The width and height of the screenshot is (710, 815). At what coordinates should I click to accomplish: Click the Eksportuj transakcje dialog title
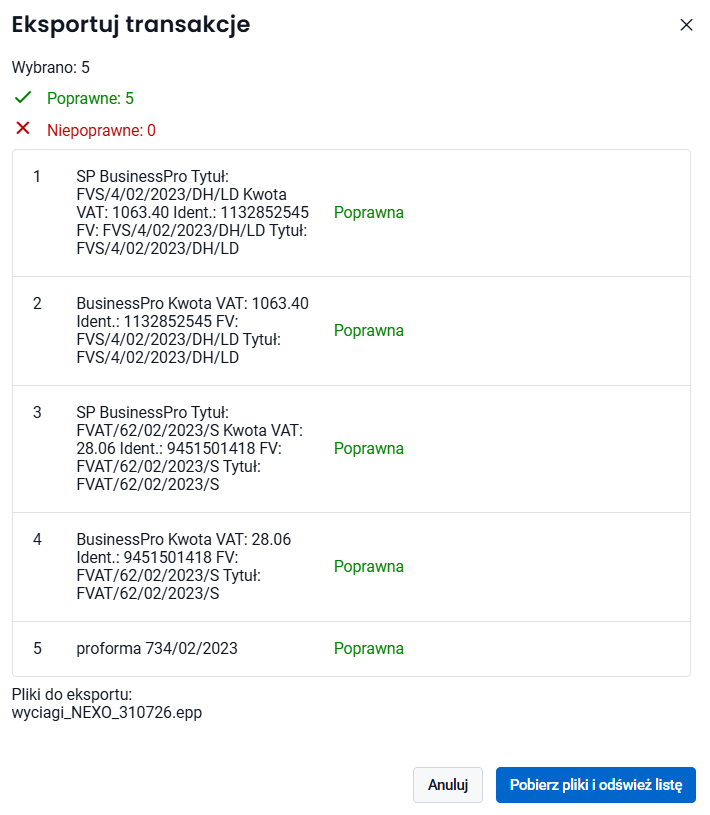(131, 24)
